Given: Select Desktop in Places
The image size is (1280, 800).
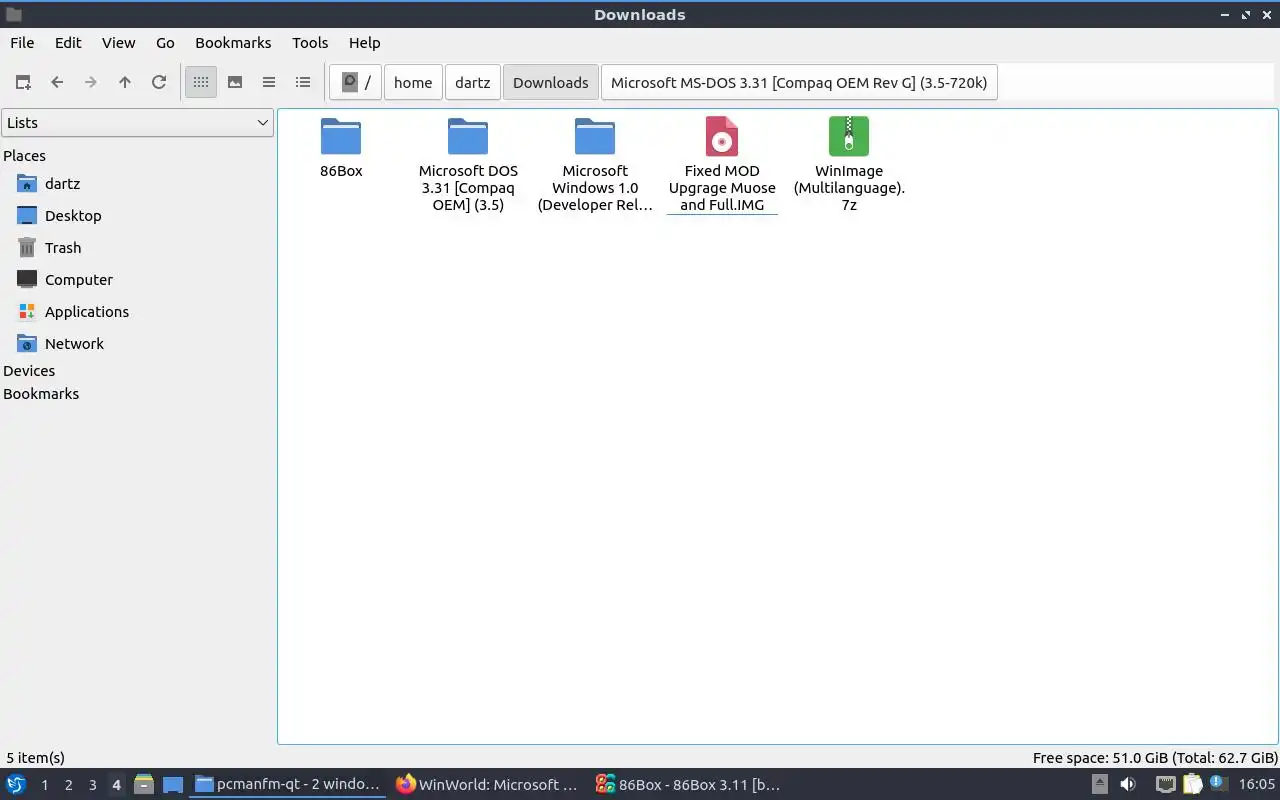Looking at the screenshot, I should pyautogui.click(x=73, y=216).
